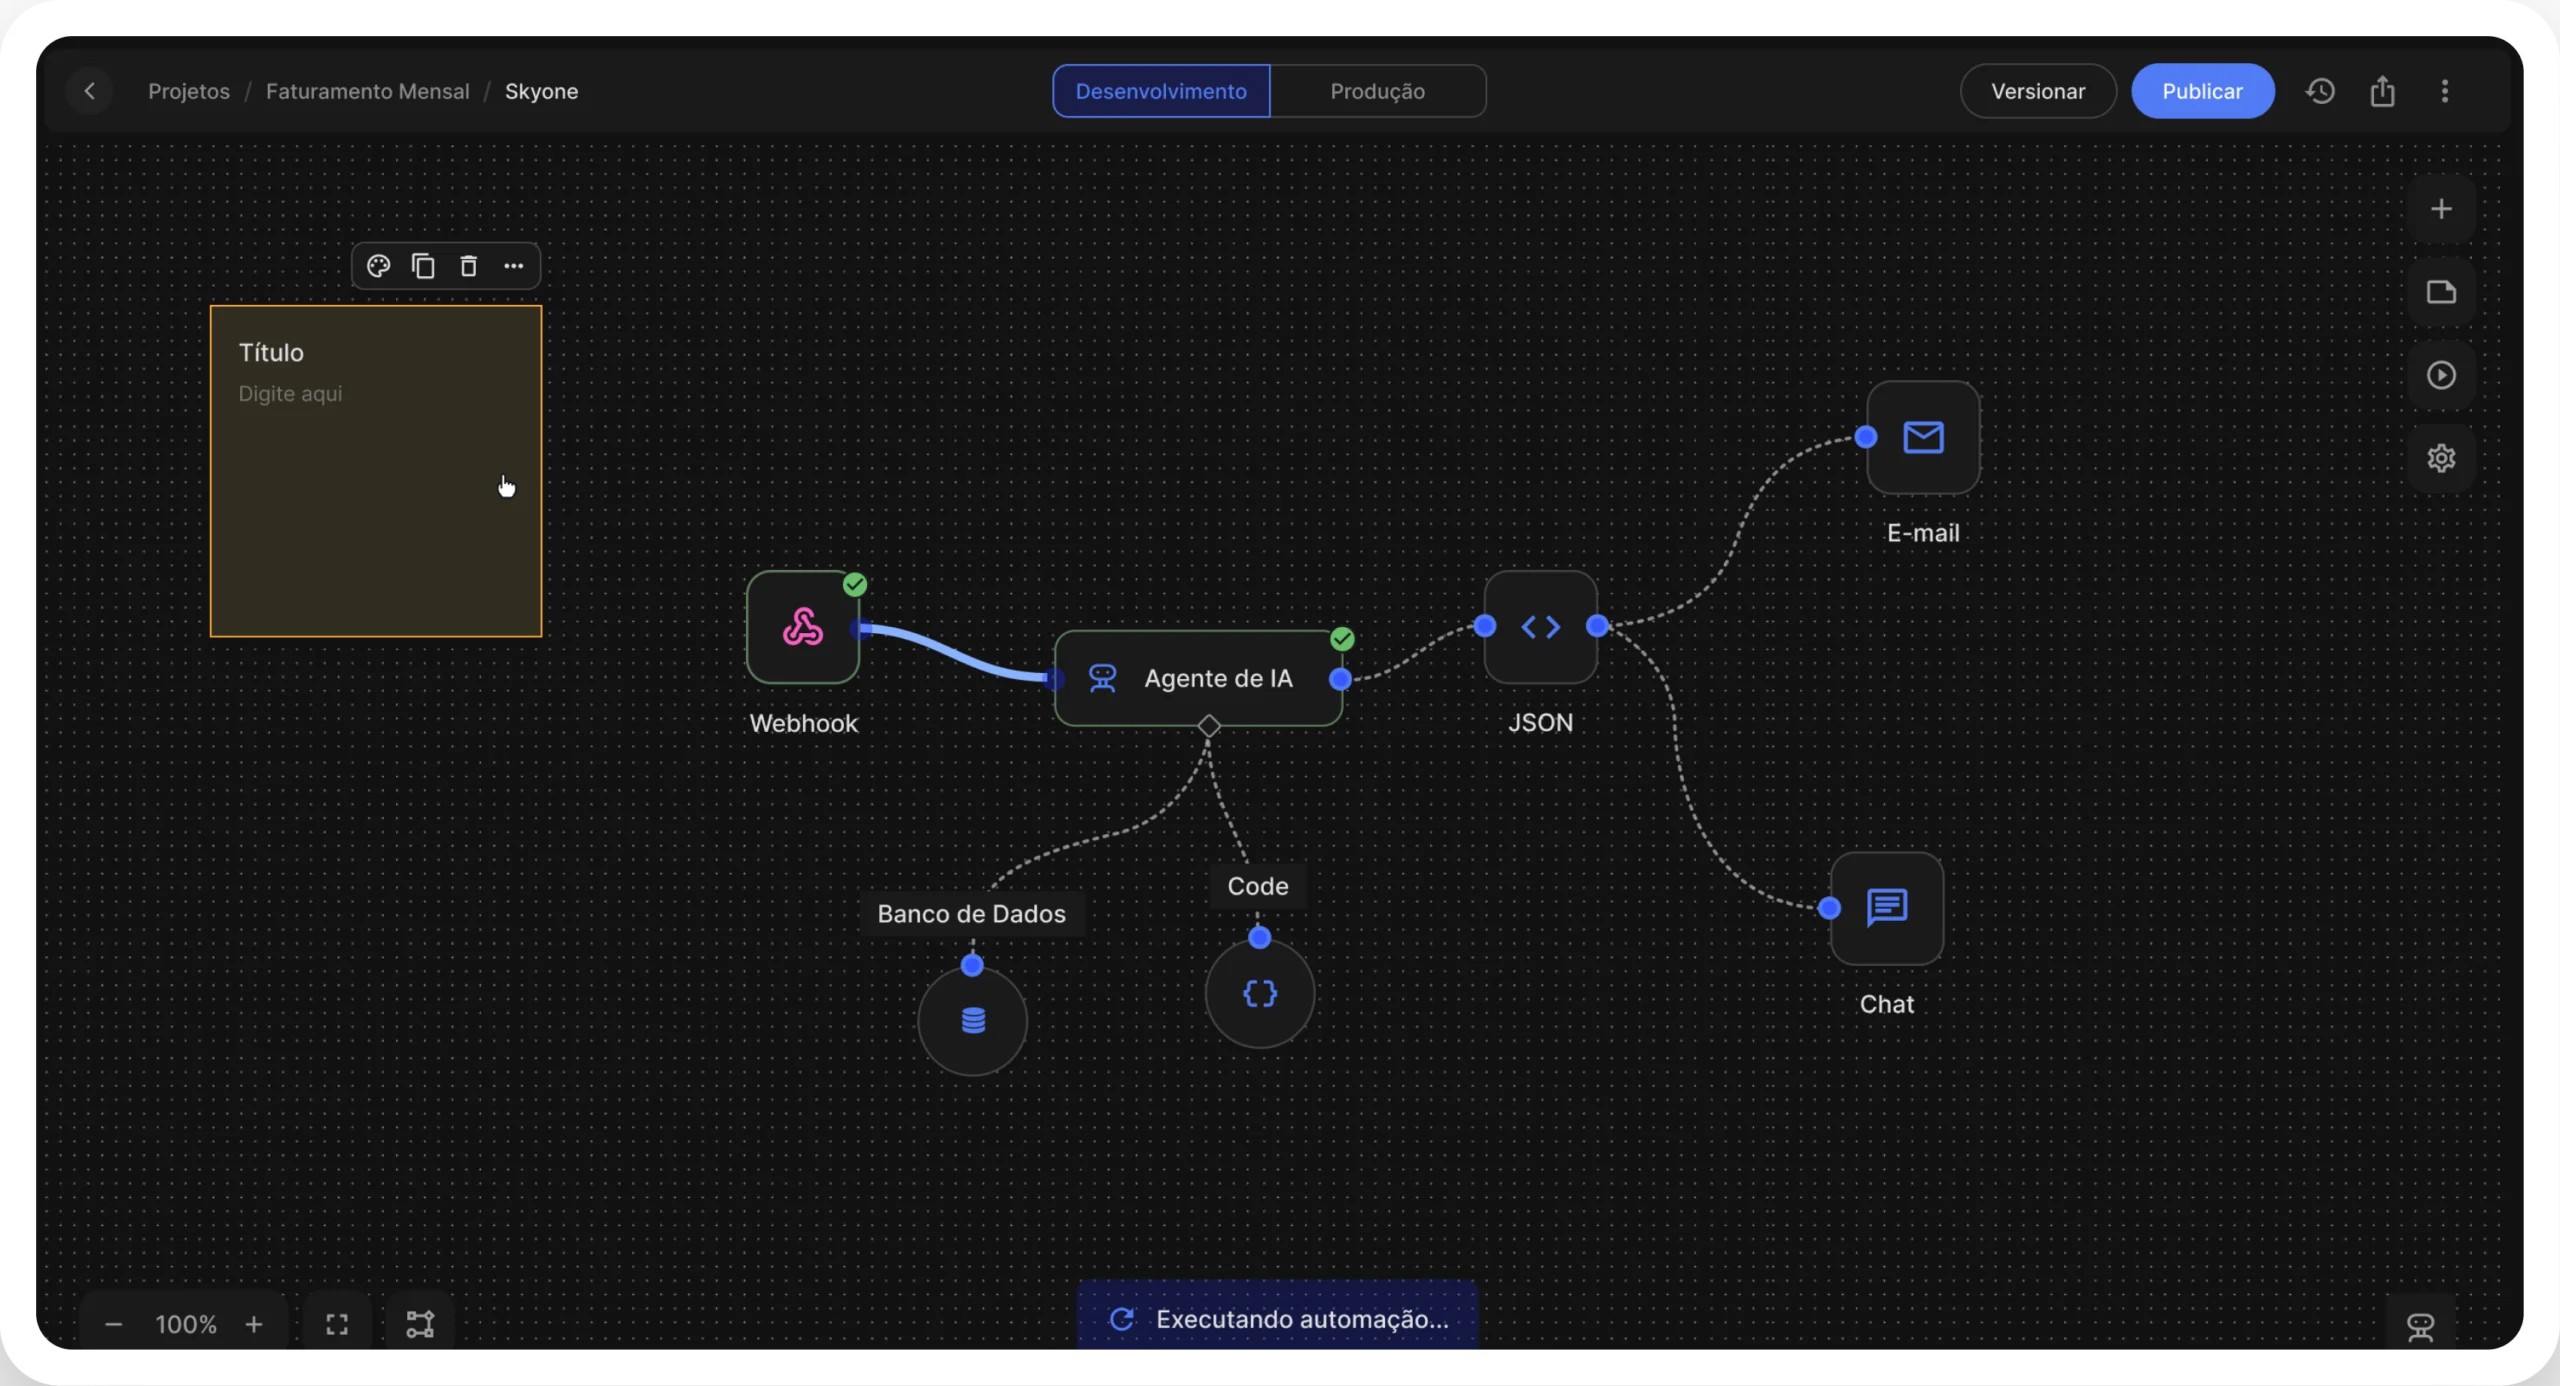Image resolution: width=2560 pixels, height=1386 pixels.
Task: Click the Título field in note
Action: point(271,353)
